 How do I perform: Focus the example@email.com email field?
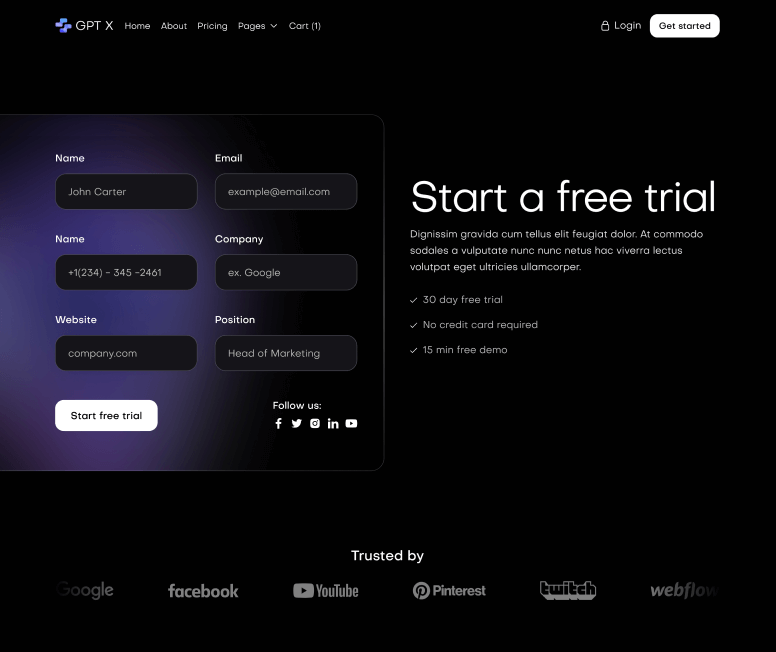click(286, 191)
